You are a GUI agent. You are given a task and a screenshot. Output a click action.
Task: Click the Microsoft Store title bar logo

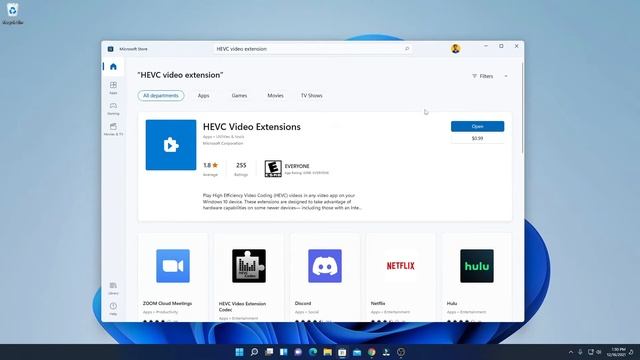pos(110,49)
